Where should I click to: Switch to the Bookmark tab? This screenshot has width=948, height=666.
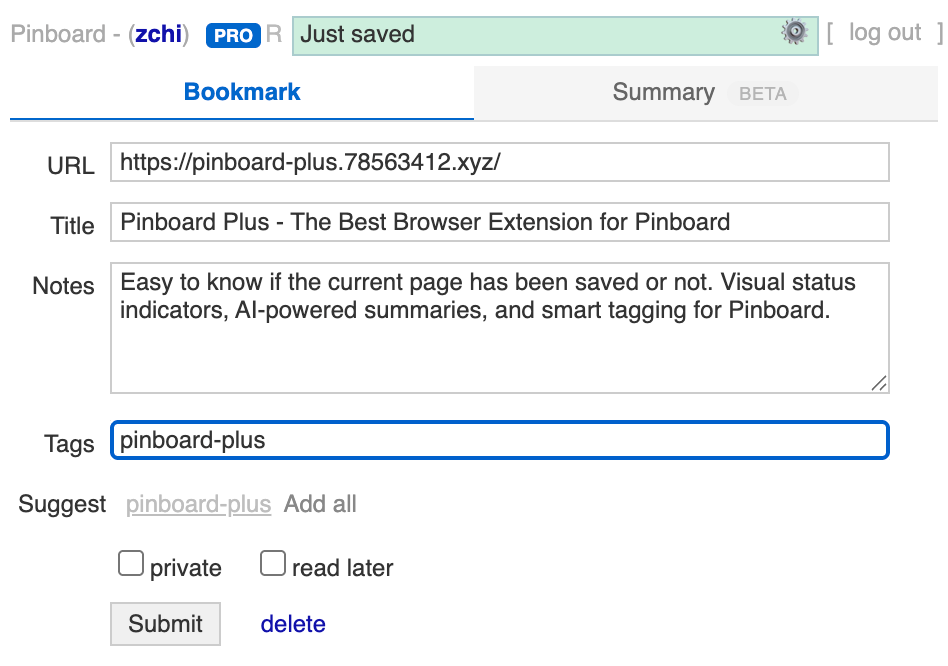click(x=242, y=93)
